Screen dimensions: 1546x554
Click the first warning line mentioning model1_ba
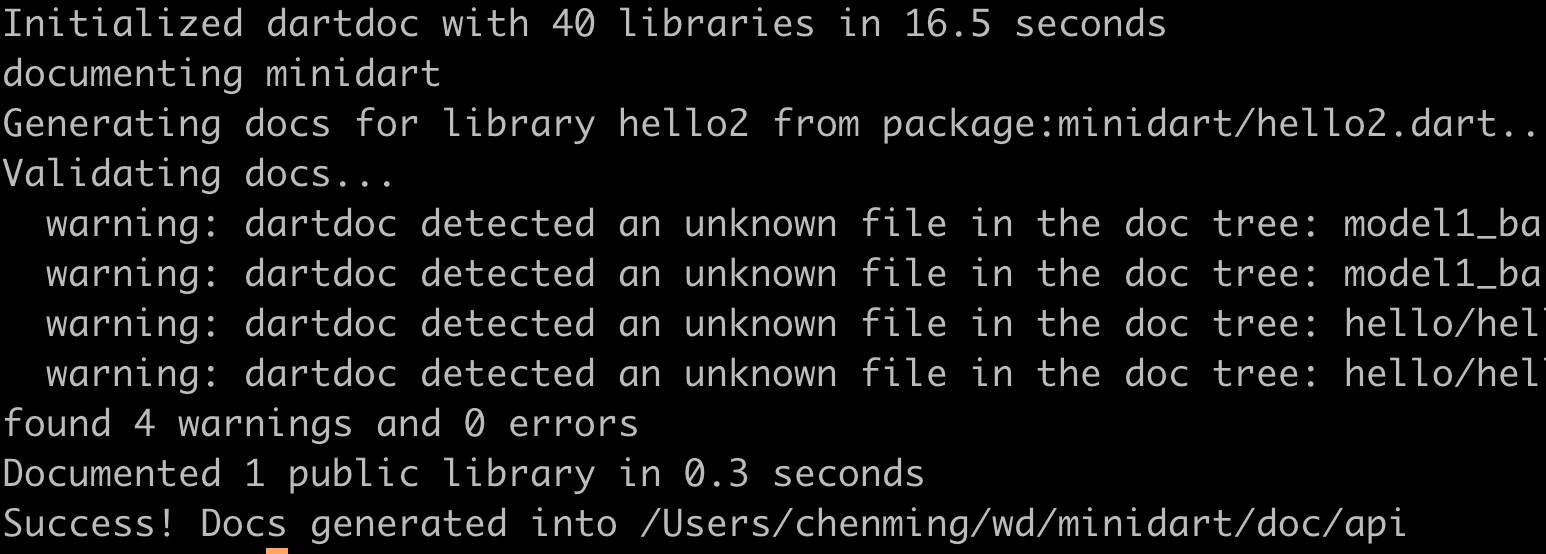[x=790, y=224]
